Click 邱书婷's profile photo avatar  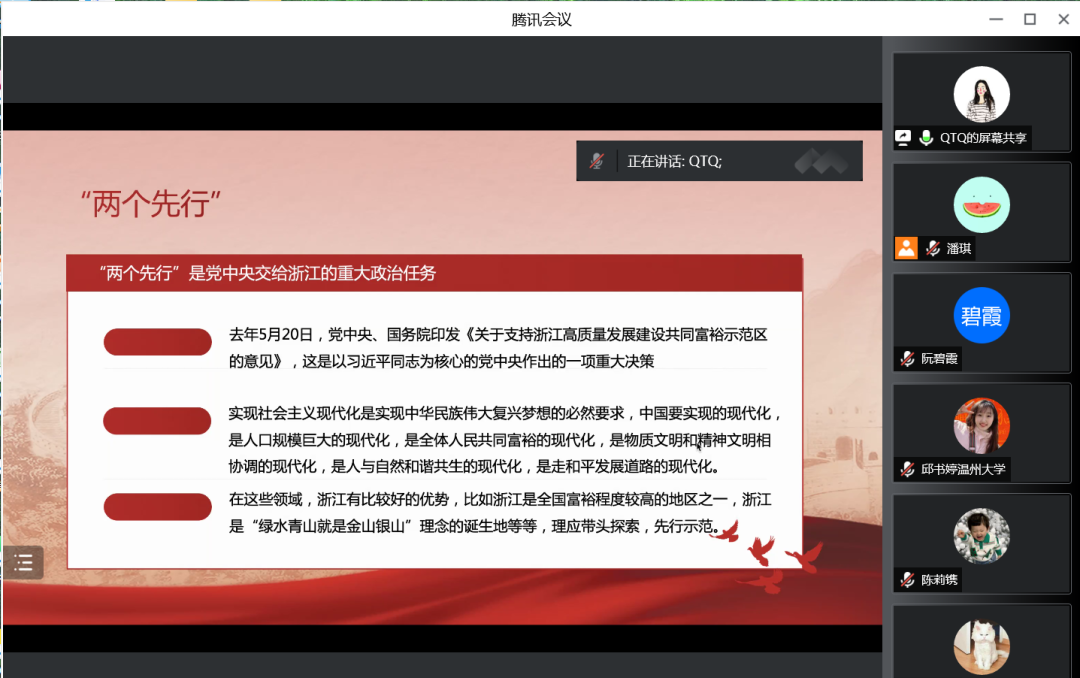[x=981, y=425]
